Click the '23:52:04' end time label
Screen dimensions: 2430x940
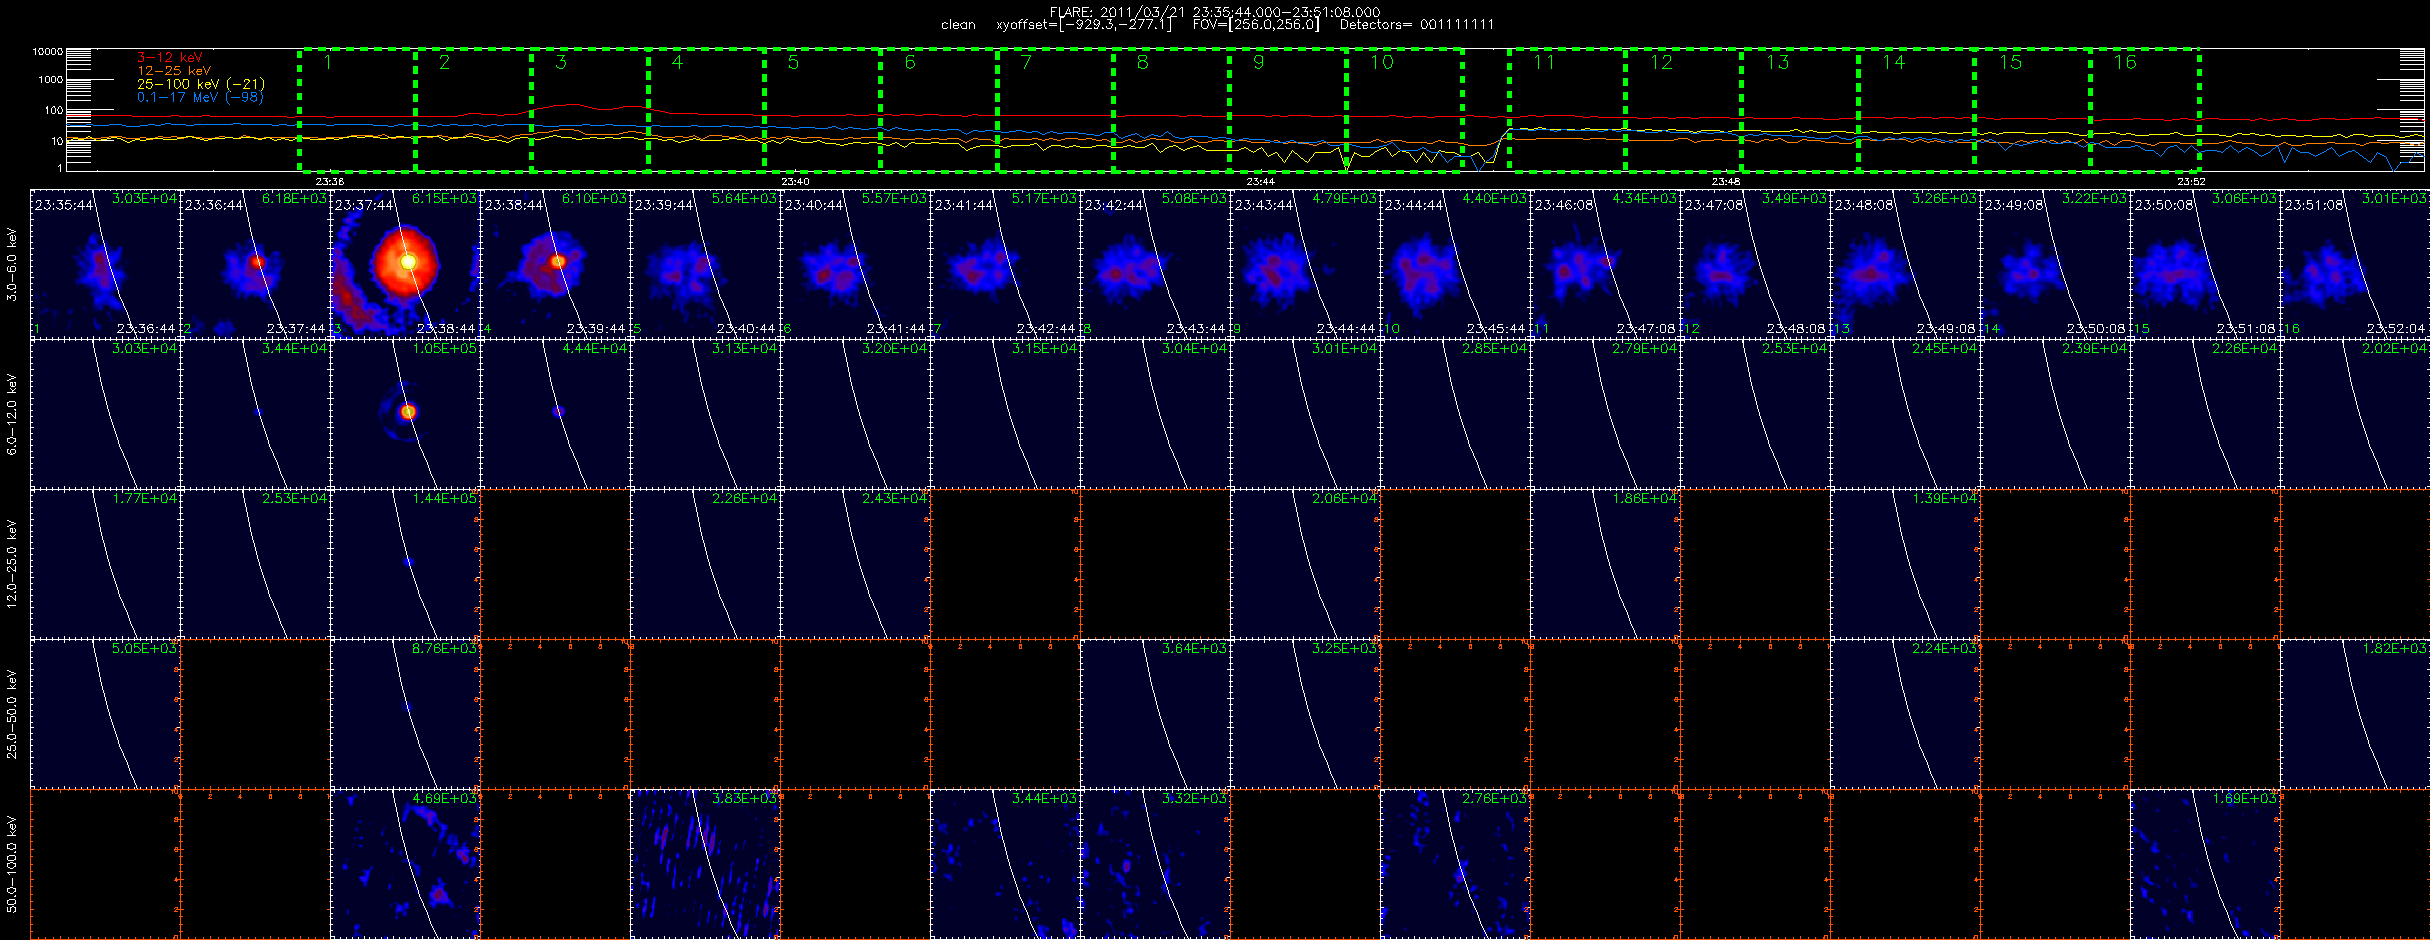pos(2396,328)
